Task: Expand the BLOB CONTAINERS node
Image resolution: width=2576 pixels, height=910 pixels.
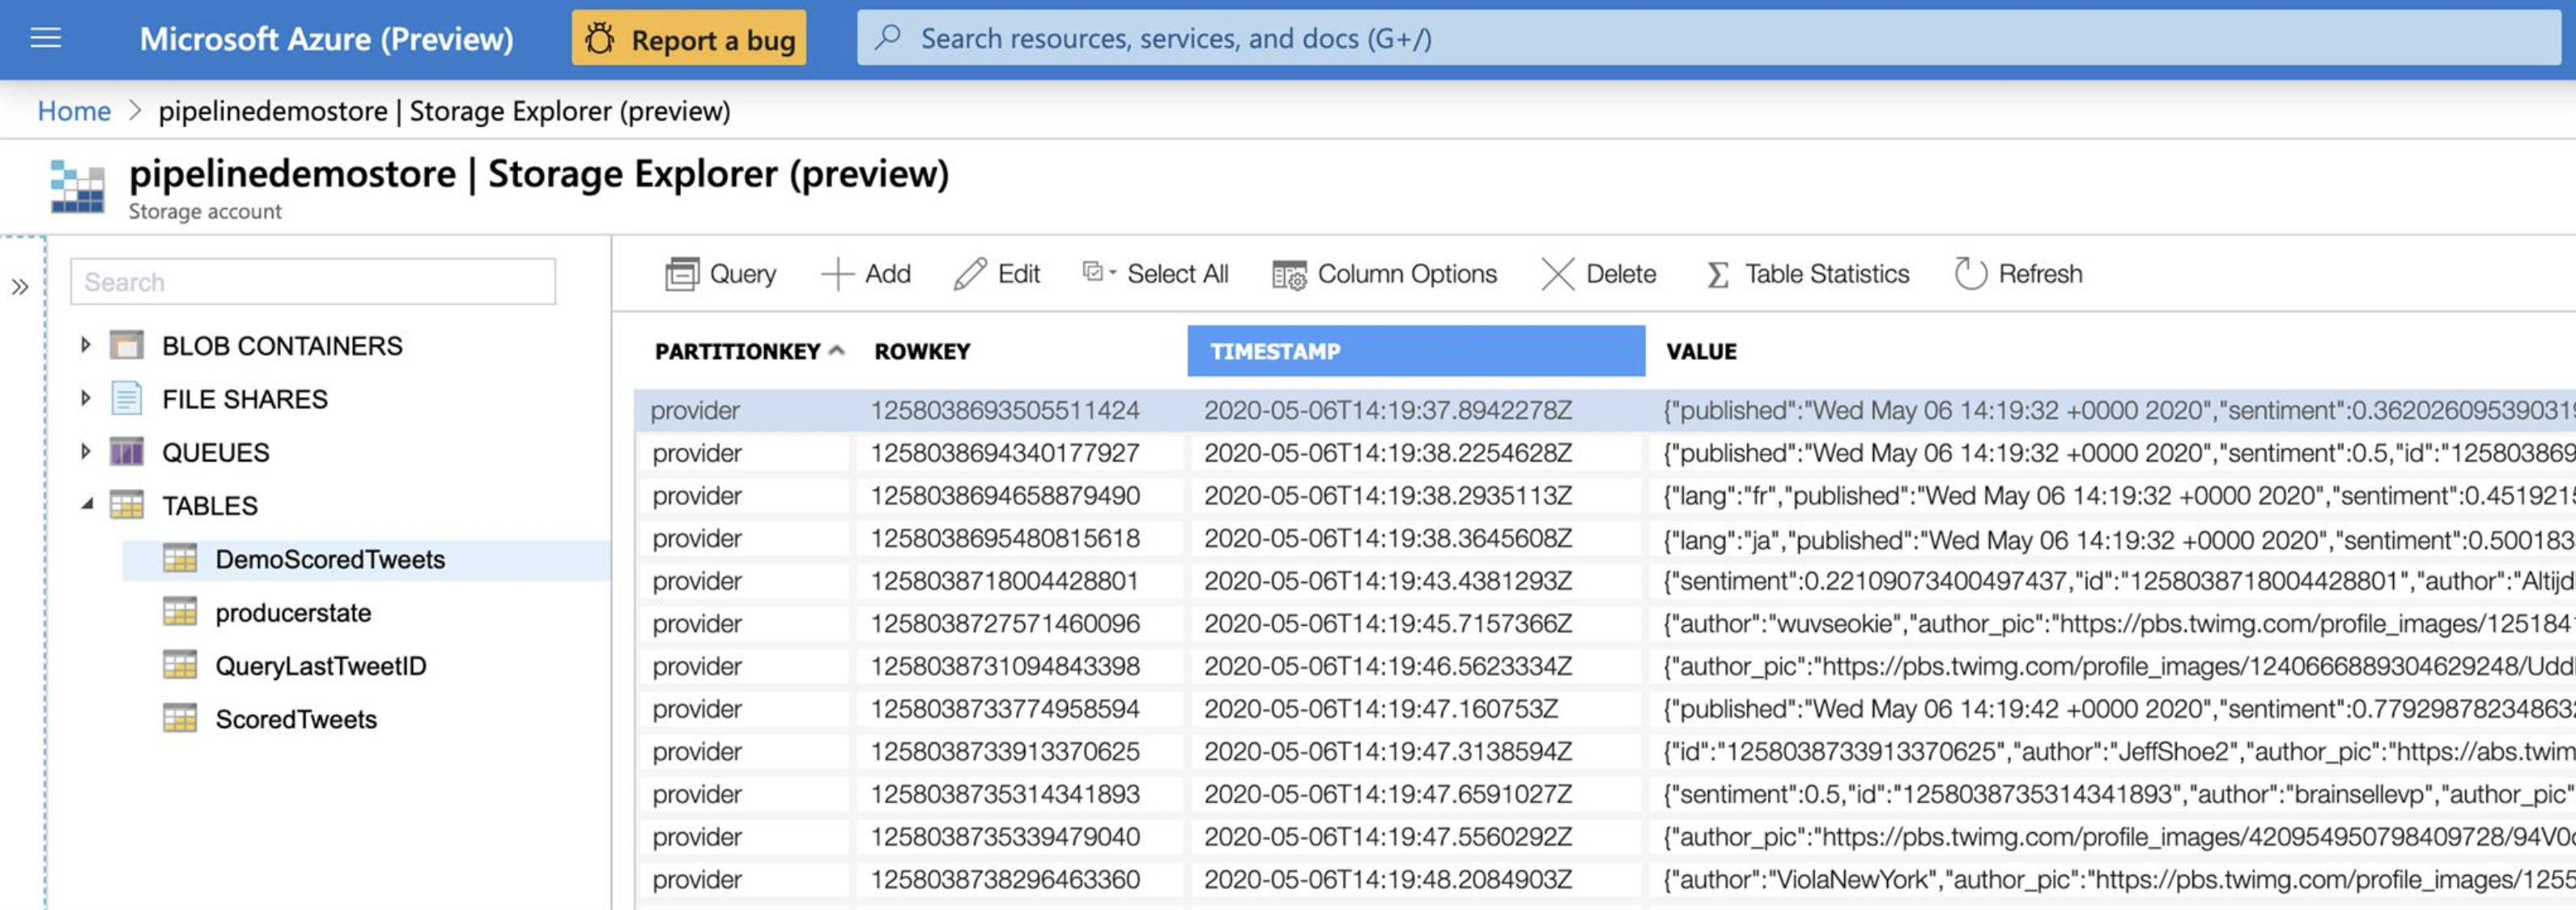Action: click(86, 346)
